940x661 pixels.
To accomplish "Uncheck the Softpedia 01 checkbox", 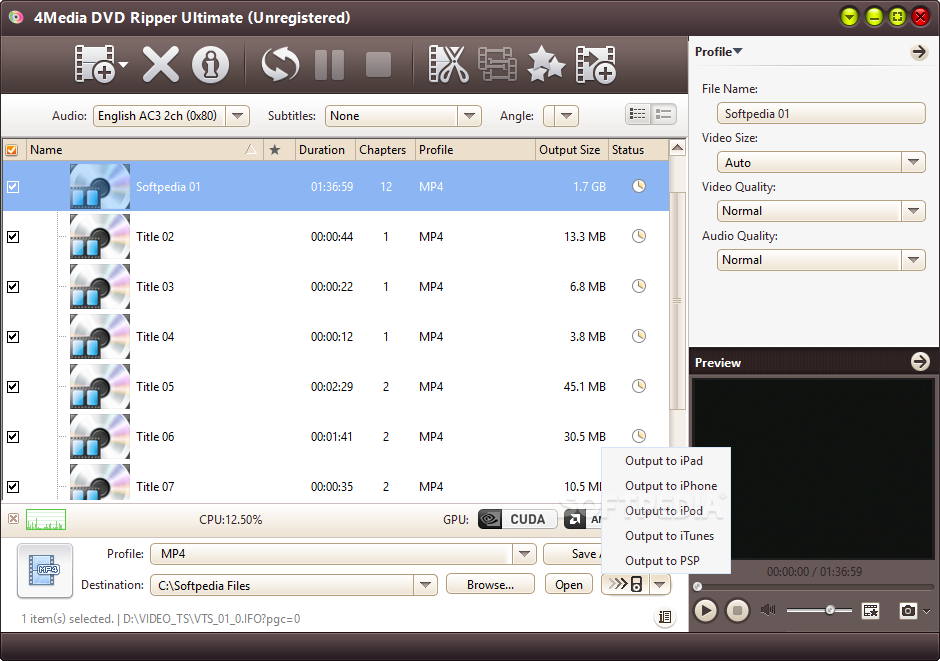I will (x=13, y=187).
